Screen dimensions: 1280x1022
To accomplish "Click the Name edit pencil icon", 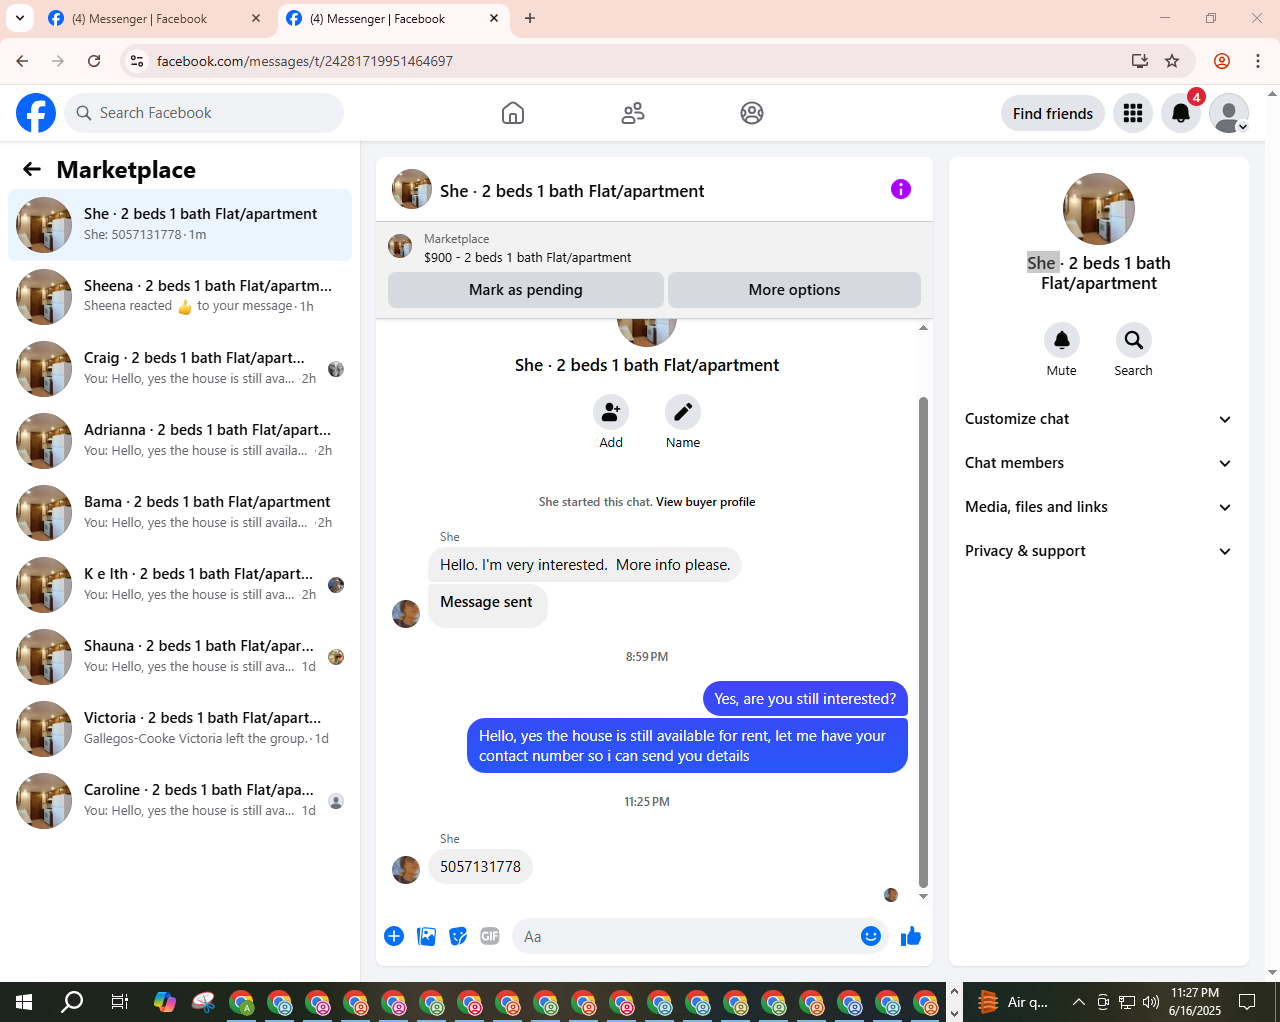I will 683,412.
